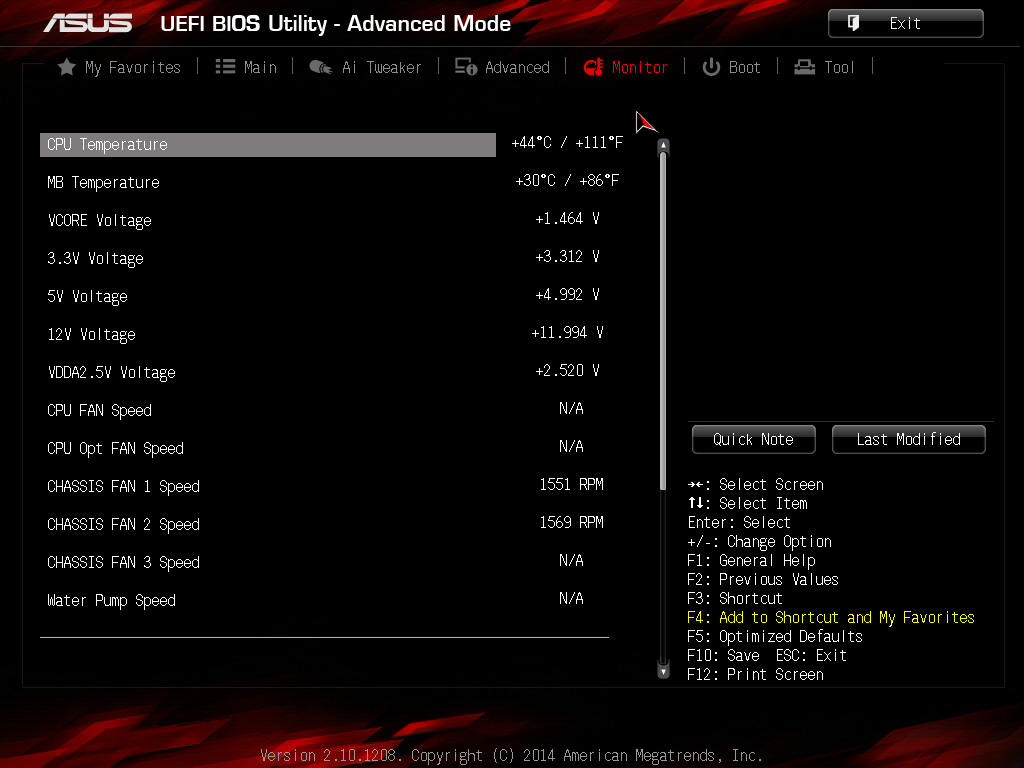The height and width of the screenshot is (768, 1024).
Task: Click the Exit button
Action: click(x=905, y=24)
